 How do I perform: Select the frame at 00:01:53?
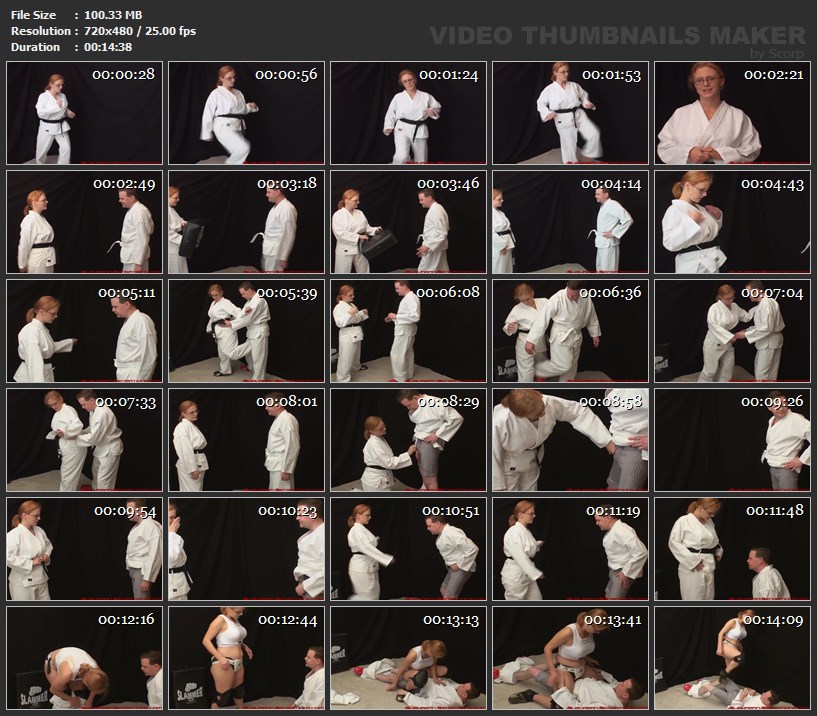(571, 113)
